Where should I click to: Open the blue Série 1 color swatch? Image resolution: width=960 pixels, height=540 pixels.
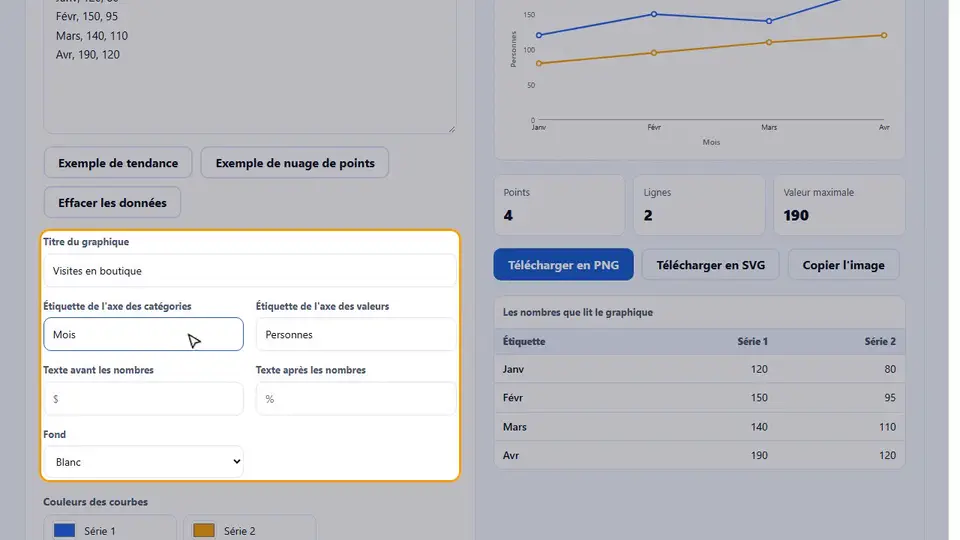(64, 530)
